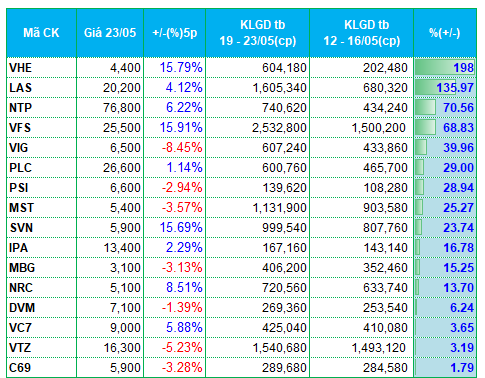The height and width of the screenshot is (378, 485).
Task: Select the 70.56 data bar for NTP
Action: tap(445, 108)
